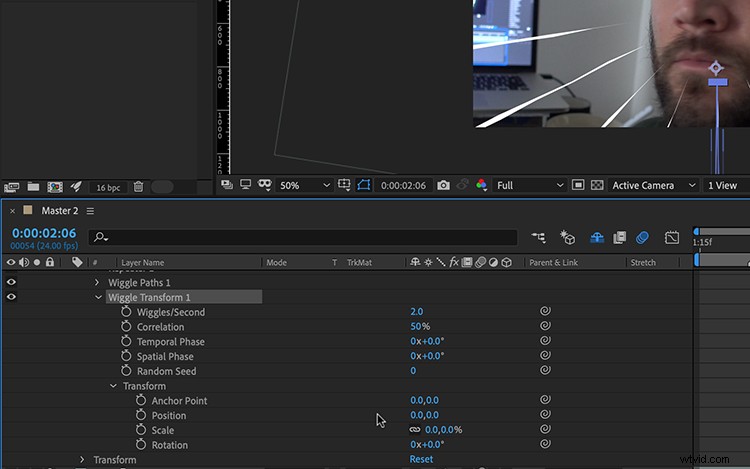Collapse the Wiggle Transform 1 group

tap(98, 297)
